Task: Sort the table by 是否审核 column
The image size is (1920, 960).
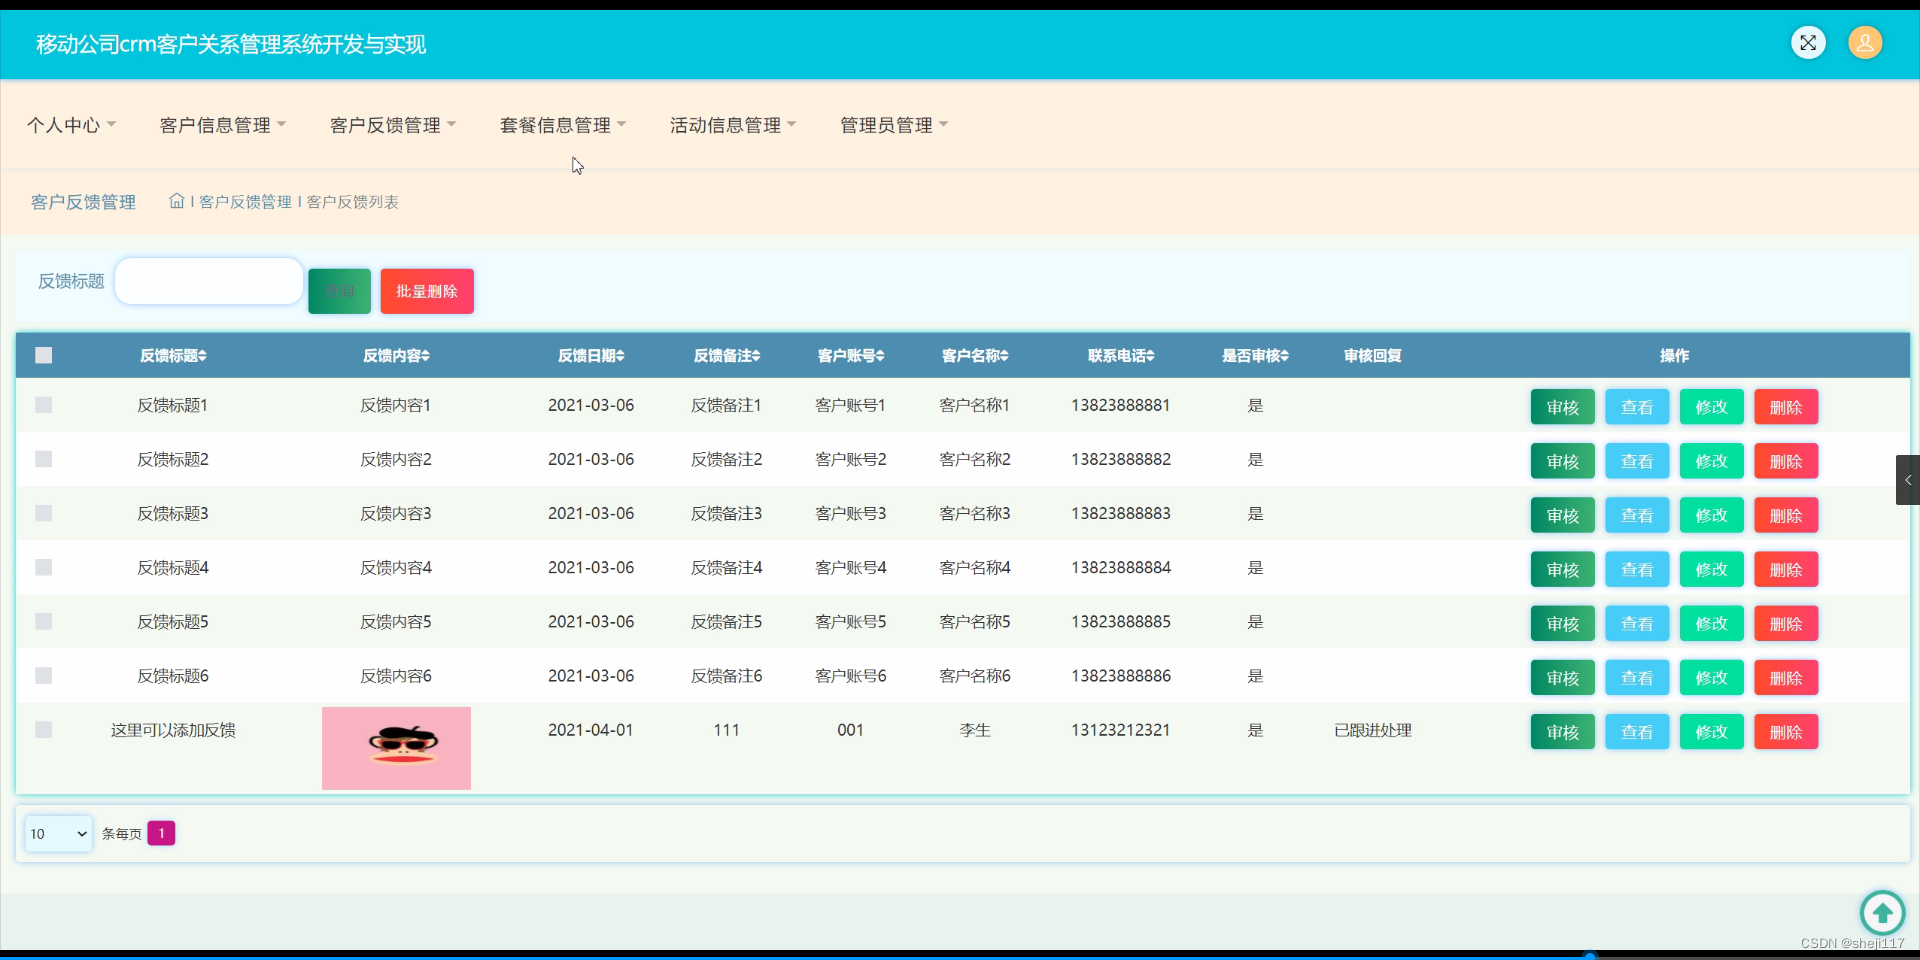Action: pos(1255,355)
